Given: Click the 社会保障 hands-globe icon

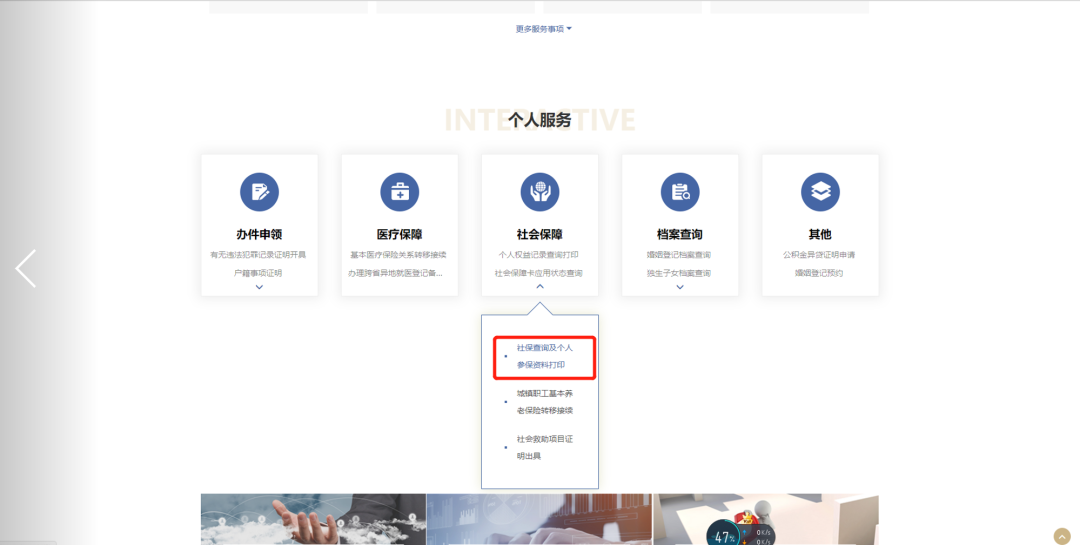Looking at the screenshot, I should click(540, 192).
